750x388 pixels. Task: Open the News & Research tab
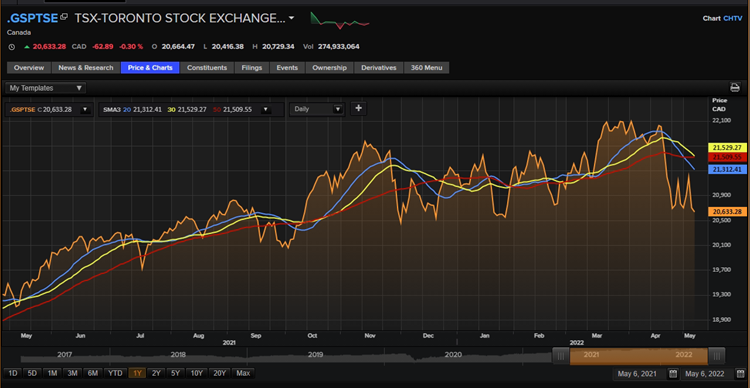pyautogui.click(x=86, y=68)
